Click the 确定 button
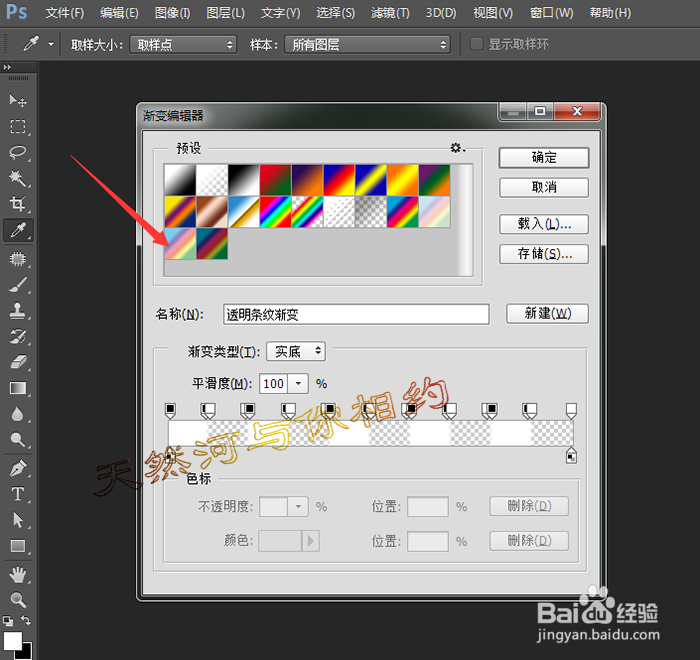The image size is (700, 660). pyautogui.click(x=544, y=158)
